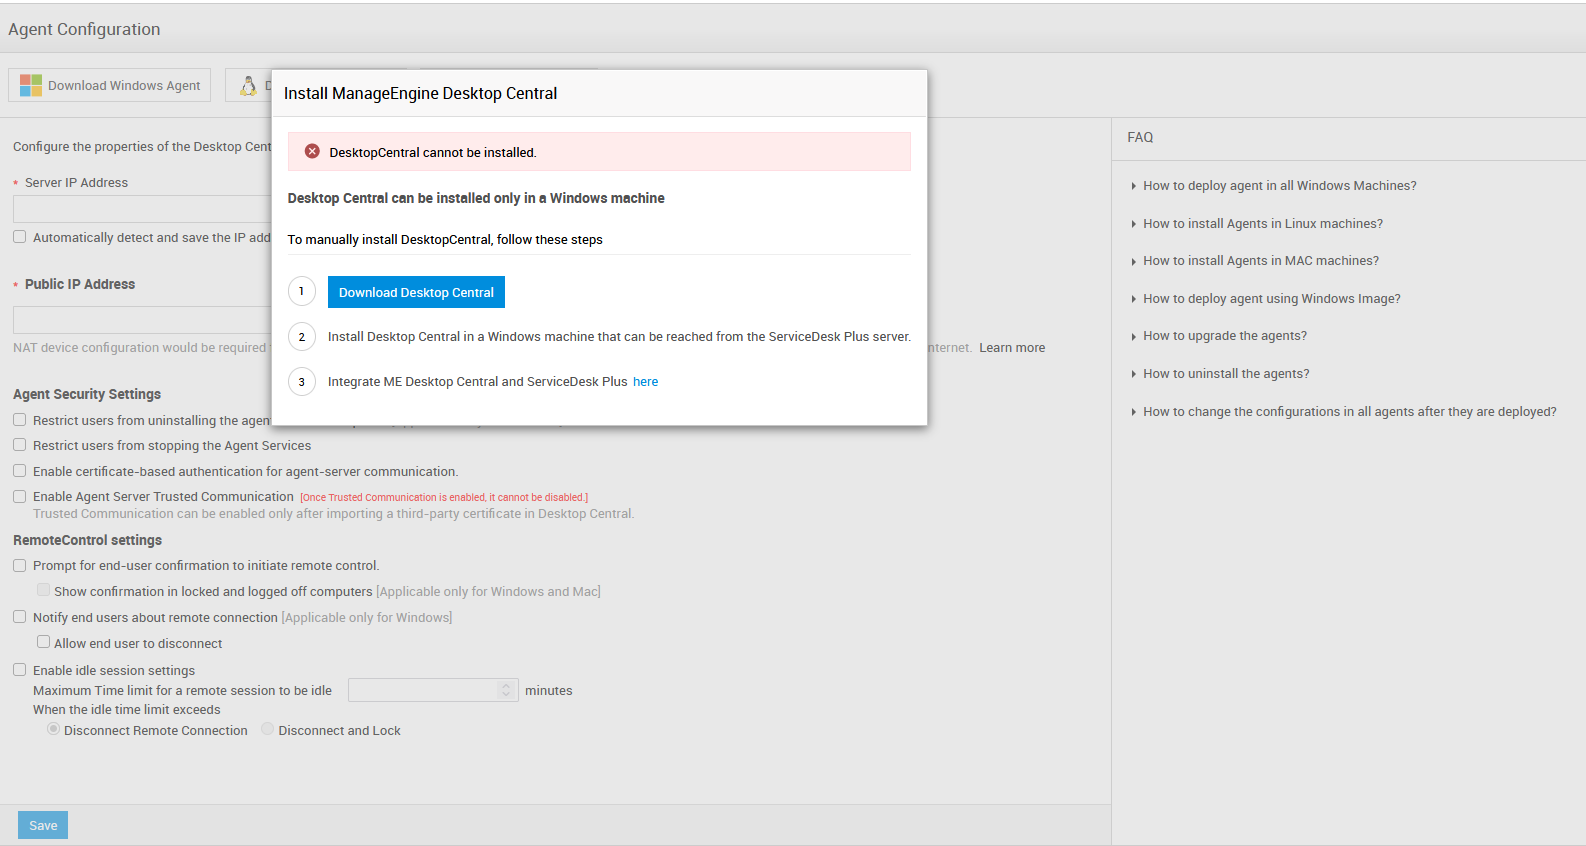Open the Learn more link
This screenshot has width=1586, height=846.
click(1011, 348)
